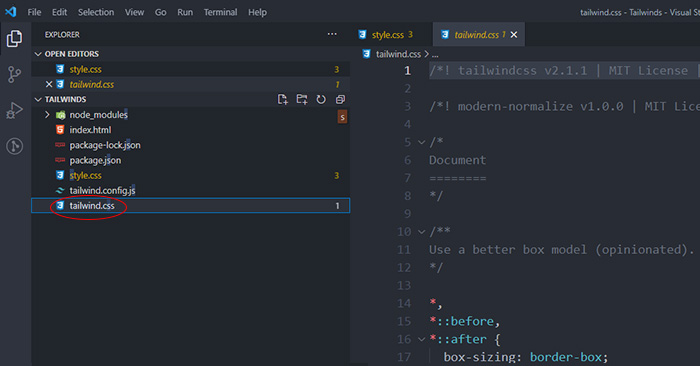Open Explorer more actions ellipsis
This screenshot has height=366, width=700.
[x=332, y=34]
